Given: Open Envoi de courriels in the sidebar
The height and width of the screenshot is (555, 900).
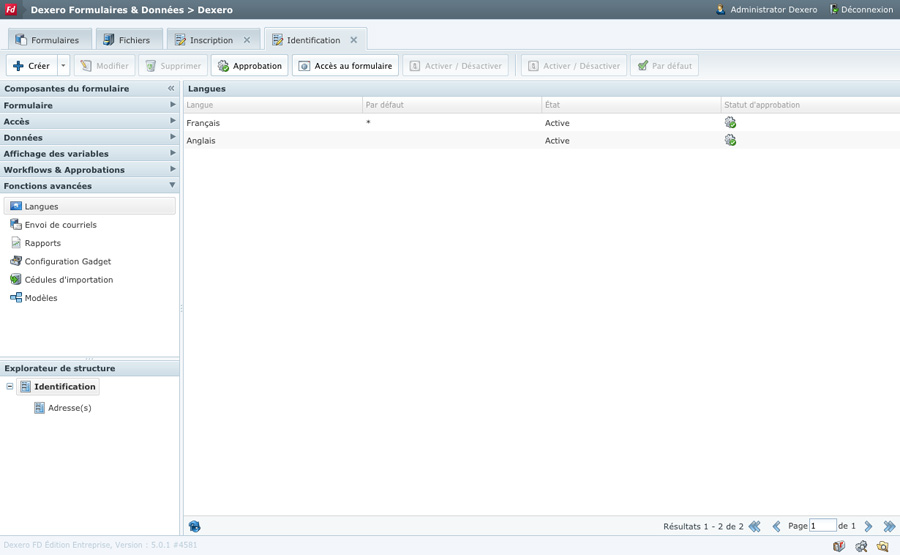Looking at the screenshot, I should tap(60, 225).
